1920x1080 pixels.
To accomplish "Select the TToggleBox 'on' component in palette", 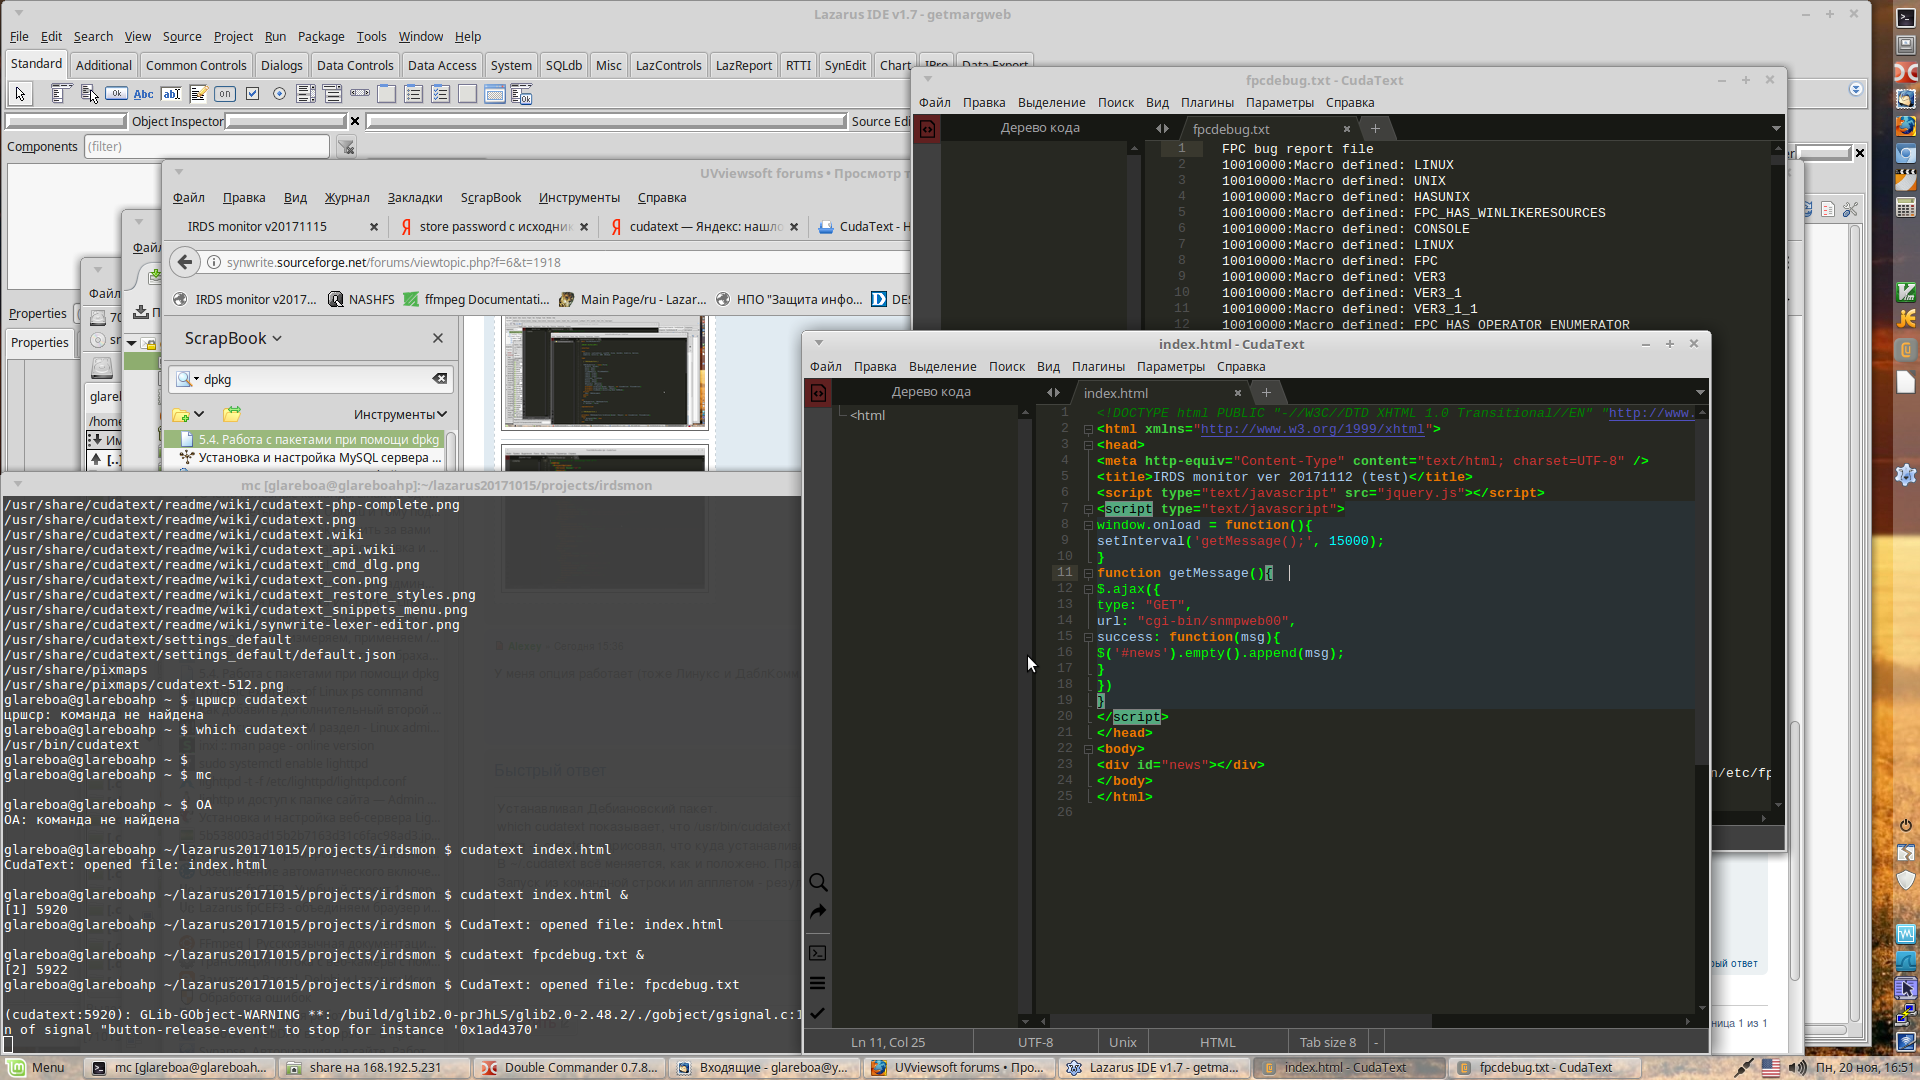I will point(225,94).
